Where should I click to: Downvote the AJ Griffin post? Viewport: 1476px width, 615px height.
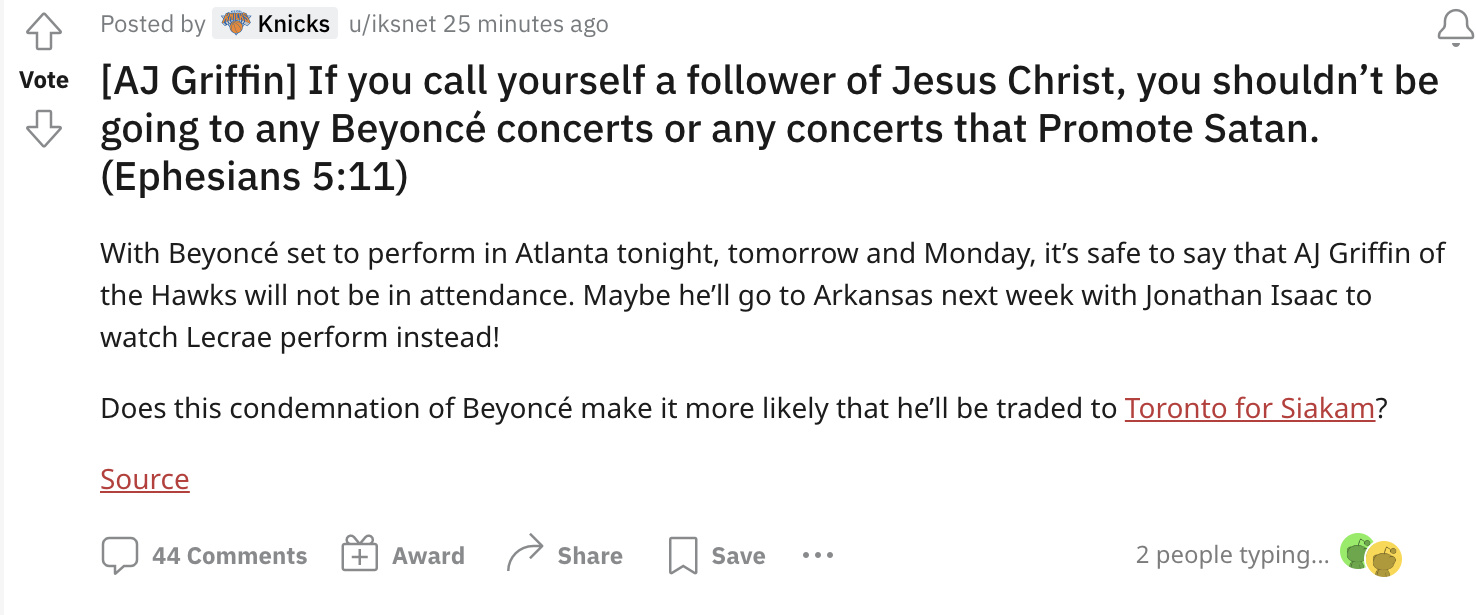click(x=44, y=130)
